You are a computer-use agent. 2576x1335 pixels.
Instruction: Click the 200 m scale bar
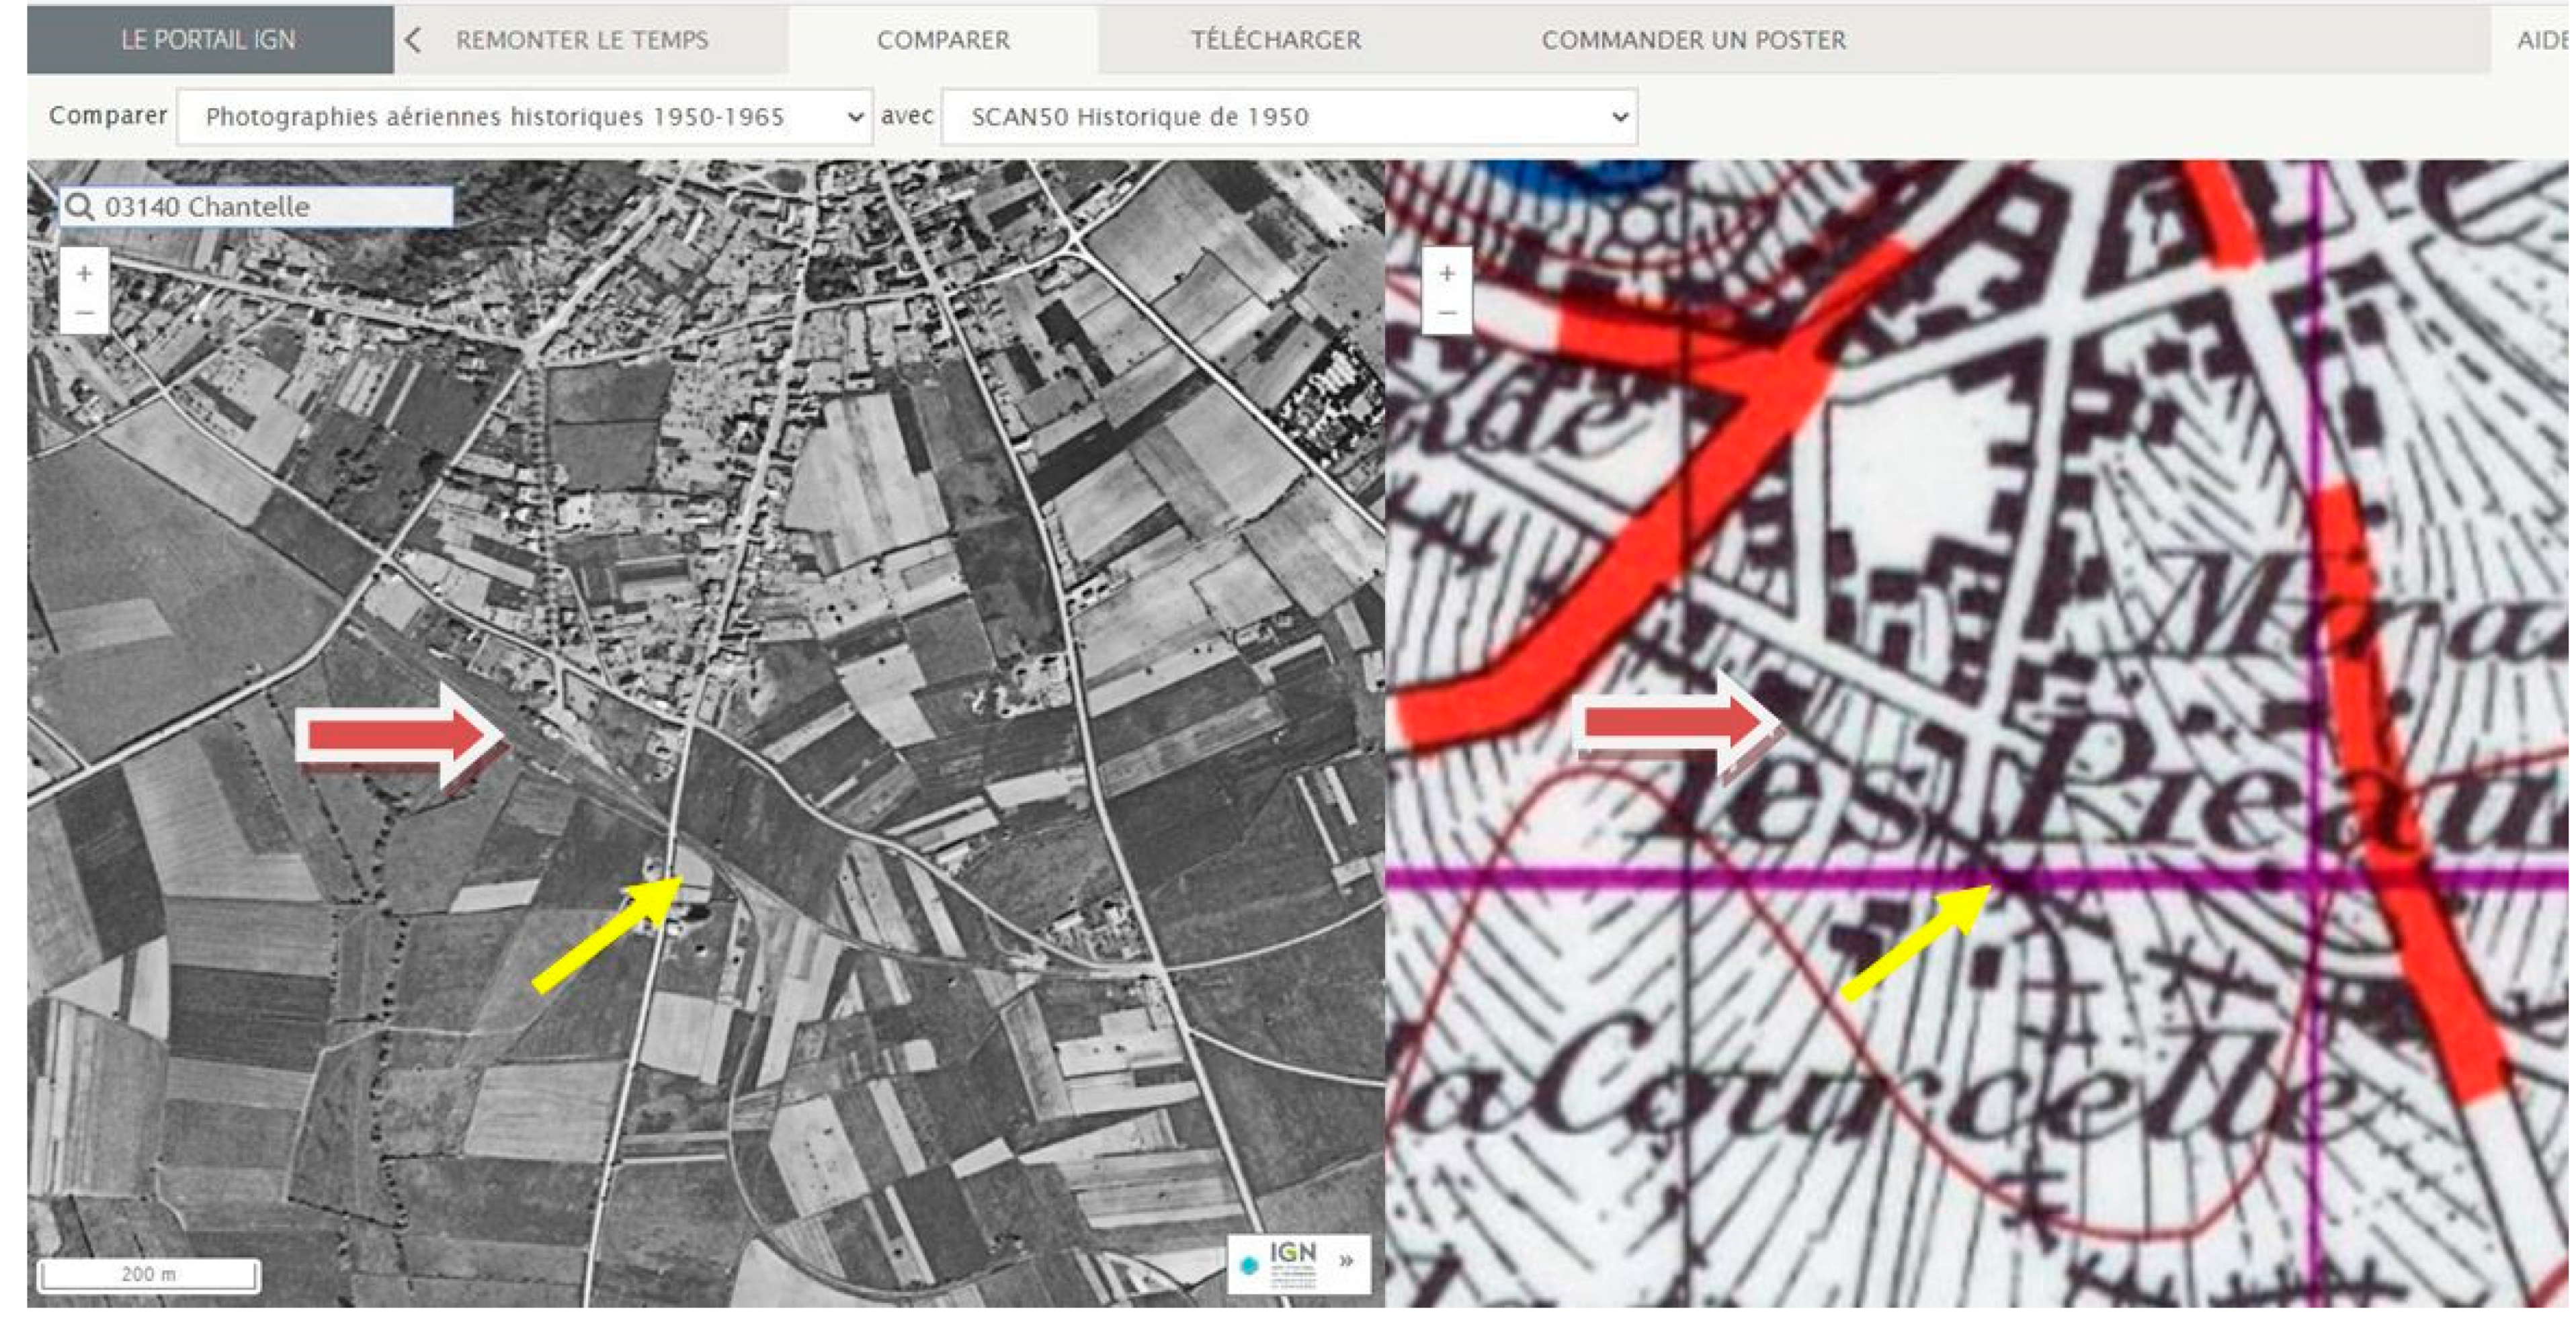149,1274
